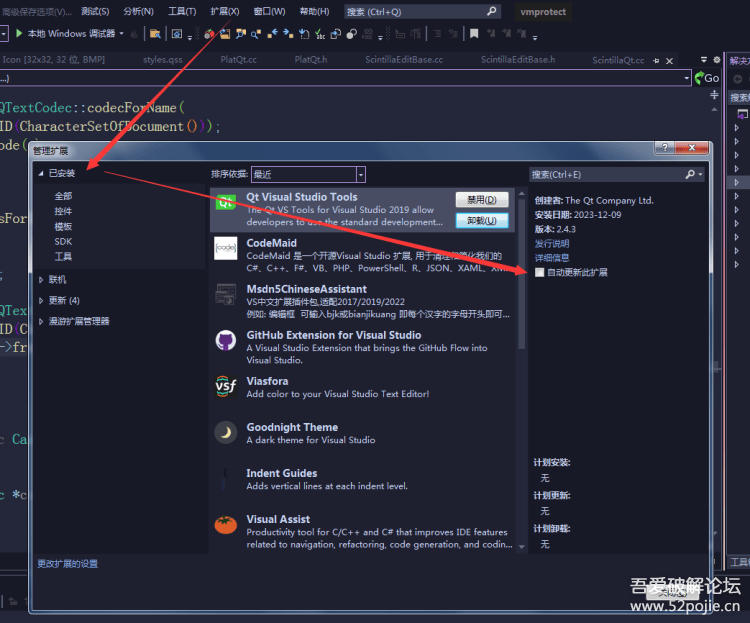Image resolution: width=750 pixels, height=623 pixels.
Task: Expand the 漫游扩展管理器 node
Action: click(x=41, y=321)
